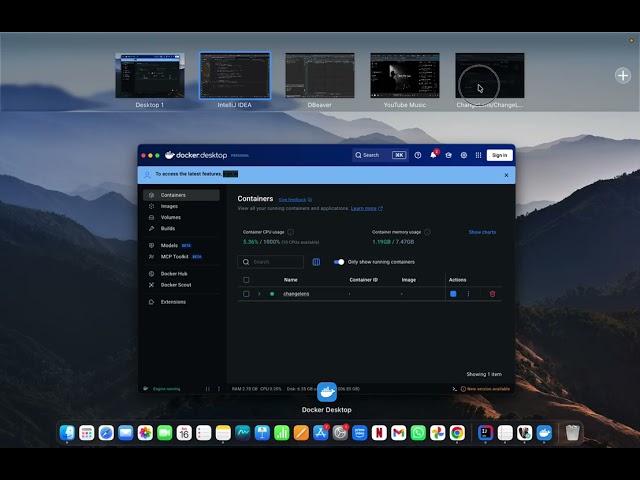Open Docker settings gear icon

464,155
